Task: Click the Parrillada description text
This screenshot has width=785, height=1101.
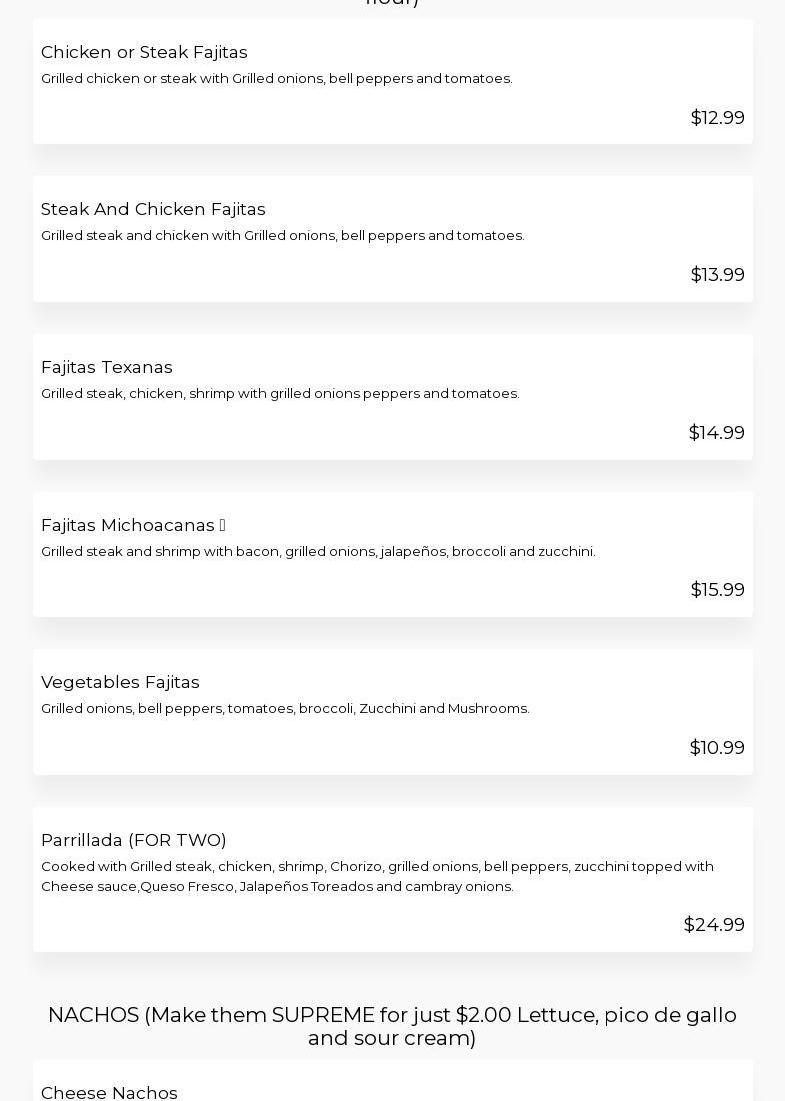Action: [377, 876]
